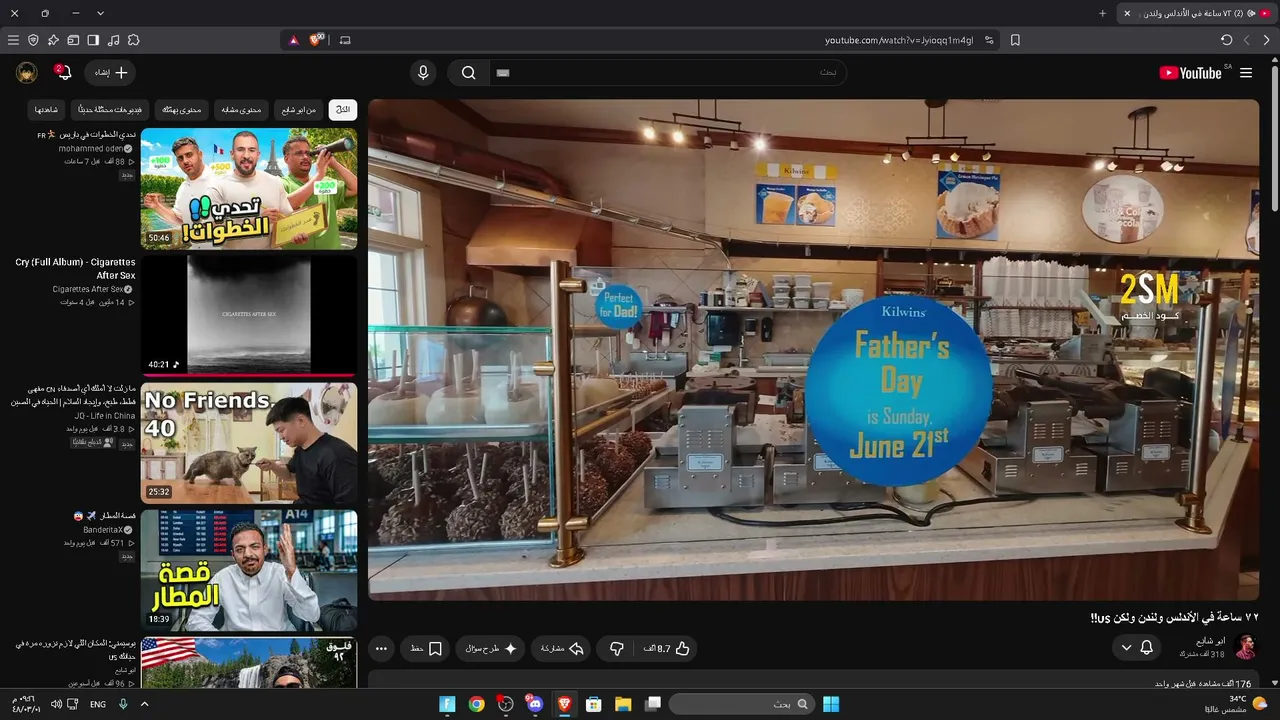Click the JQ - Life in China channel

click(x=104, y=416)
